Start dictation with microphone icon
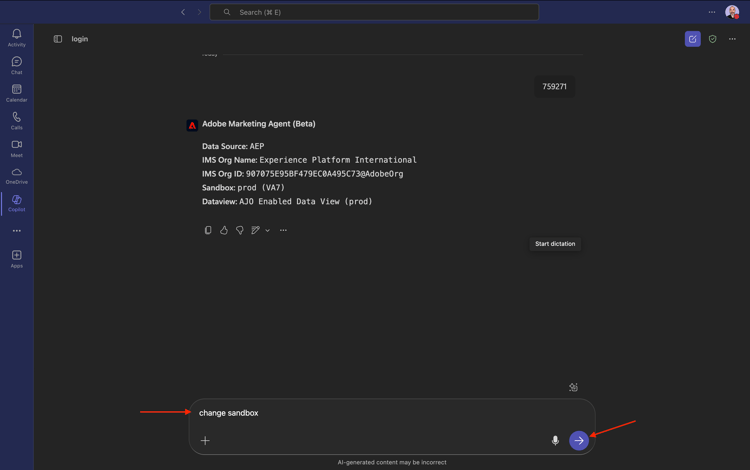The height and width of the screenshot is (470, 750). tap(555, 440)
